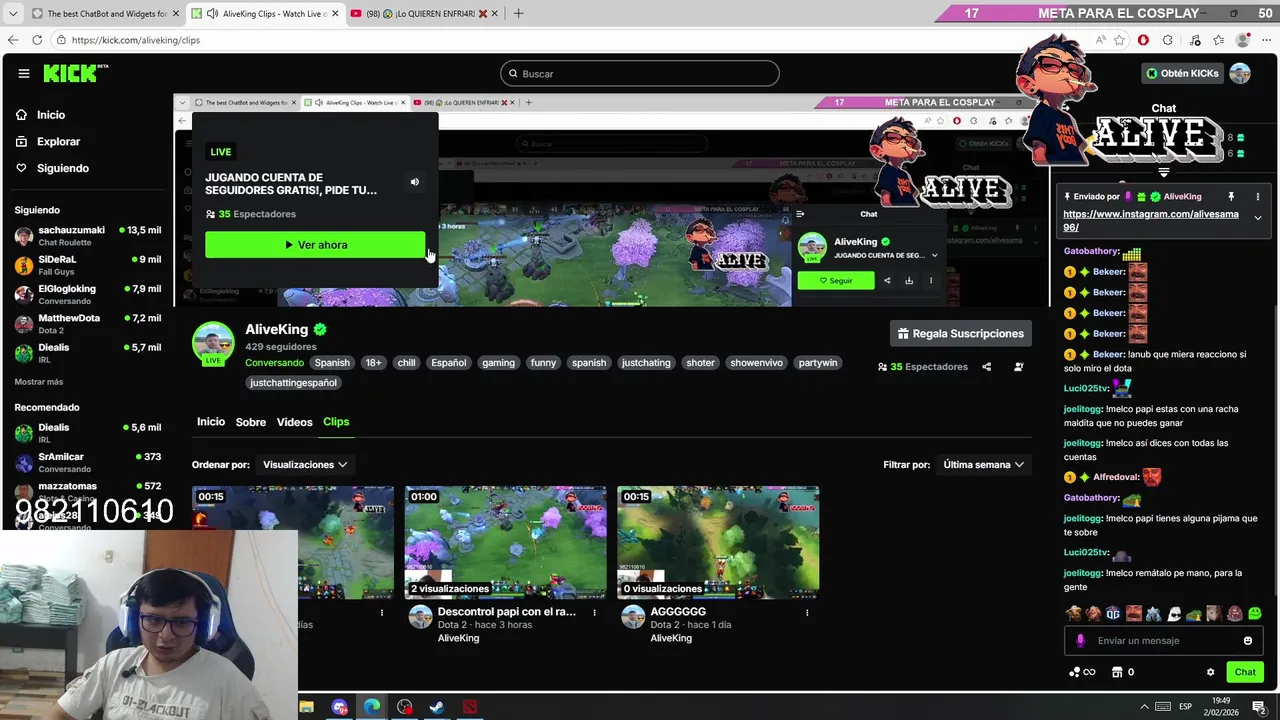Open options menu for Descontrol papi clip
1280x720 pixels.
[x=594, y=613]
